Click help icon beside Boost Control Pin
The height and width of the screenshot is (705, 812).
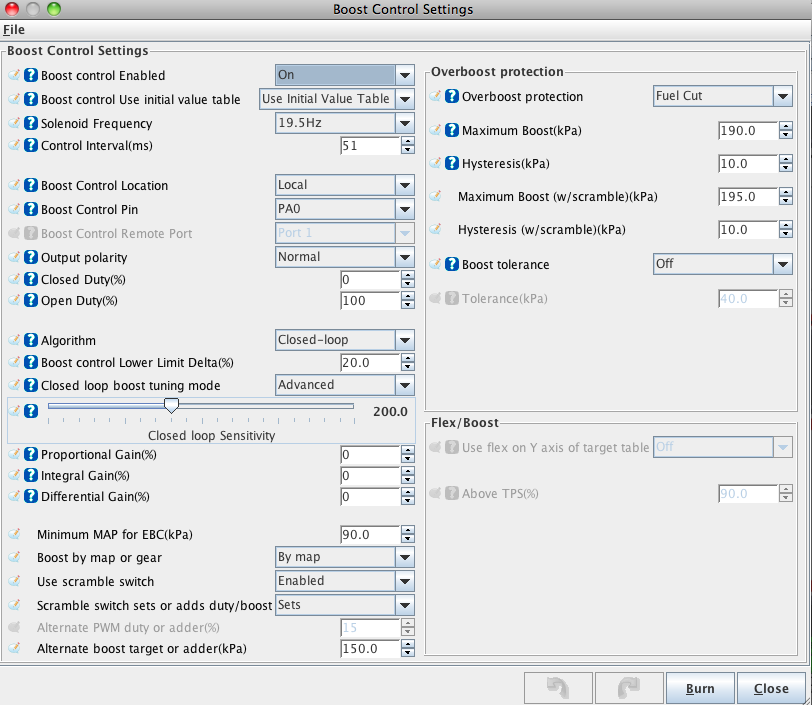click(31, 210)
